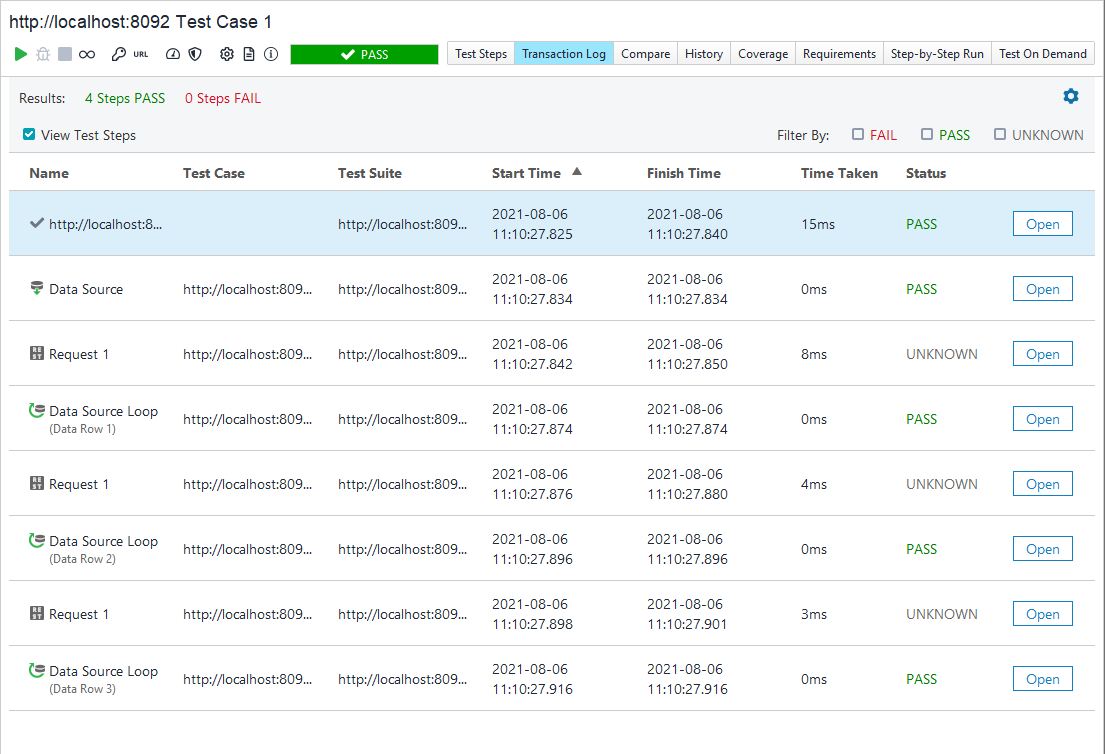Open the blue settings gear above Filter By

(x=1071, y=96)
